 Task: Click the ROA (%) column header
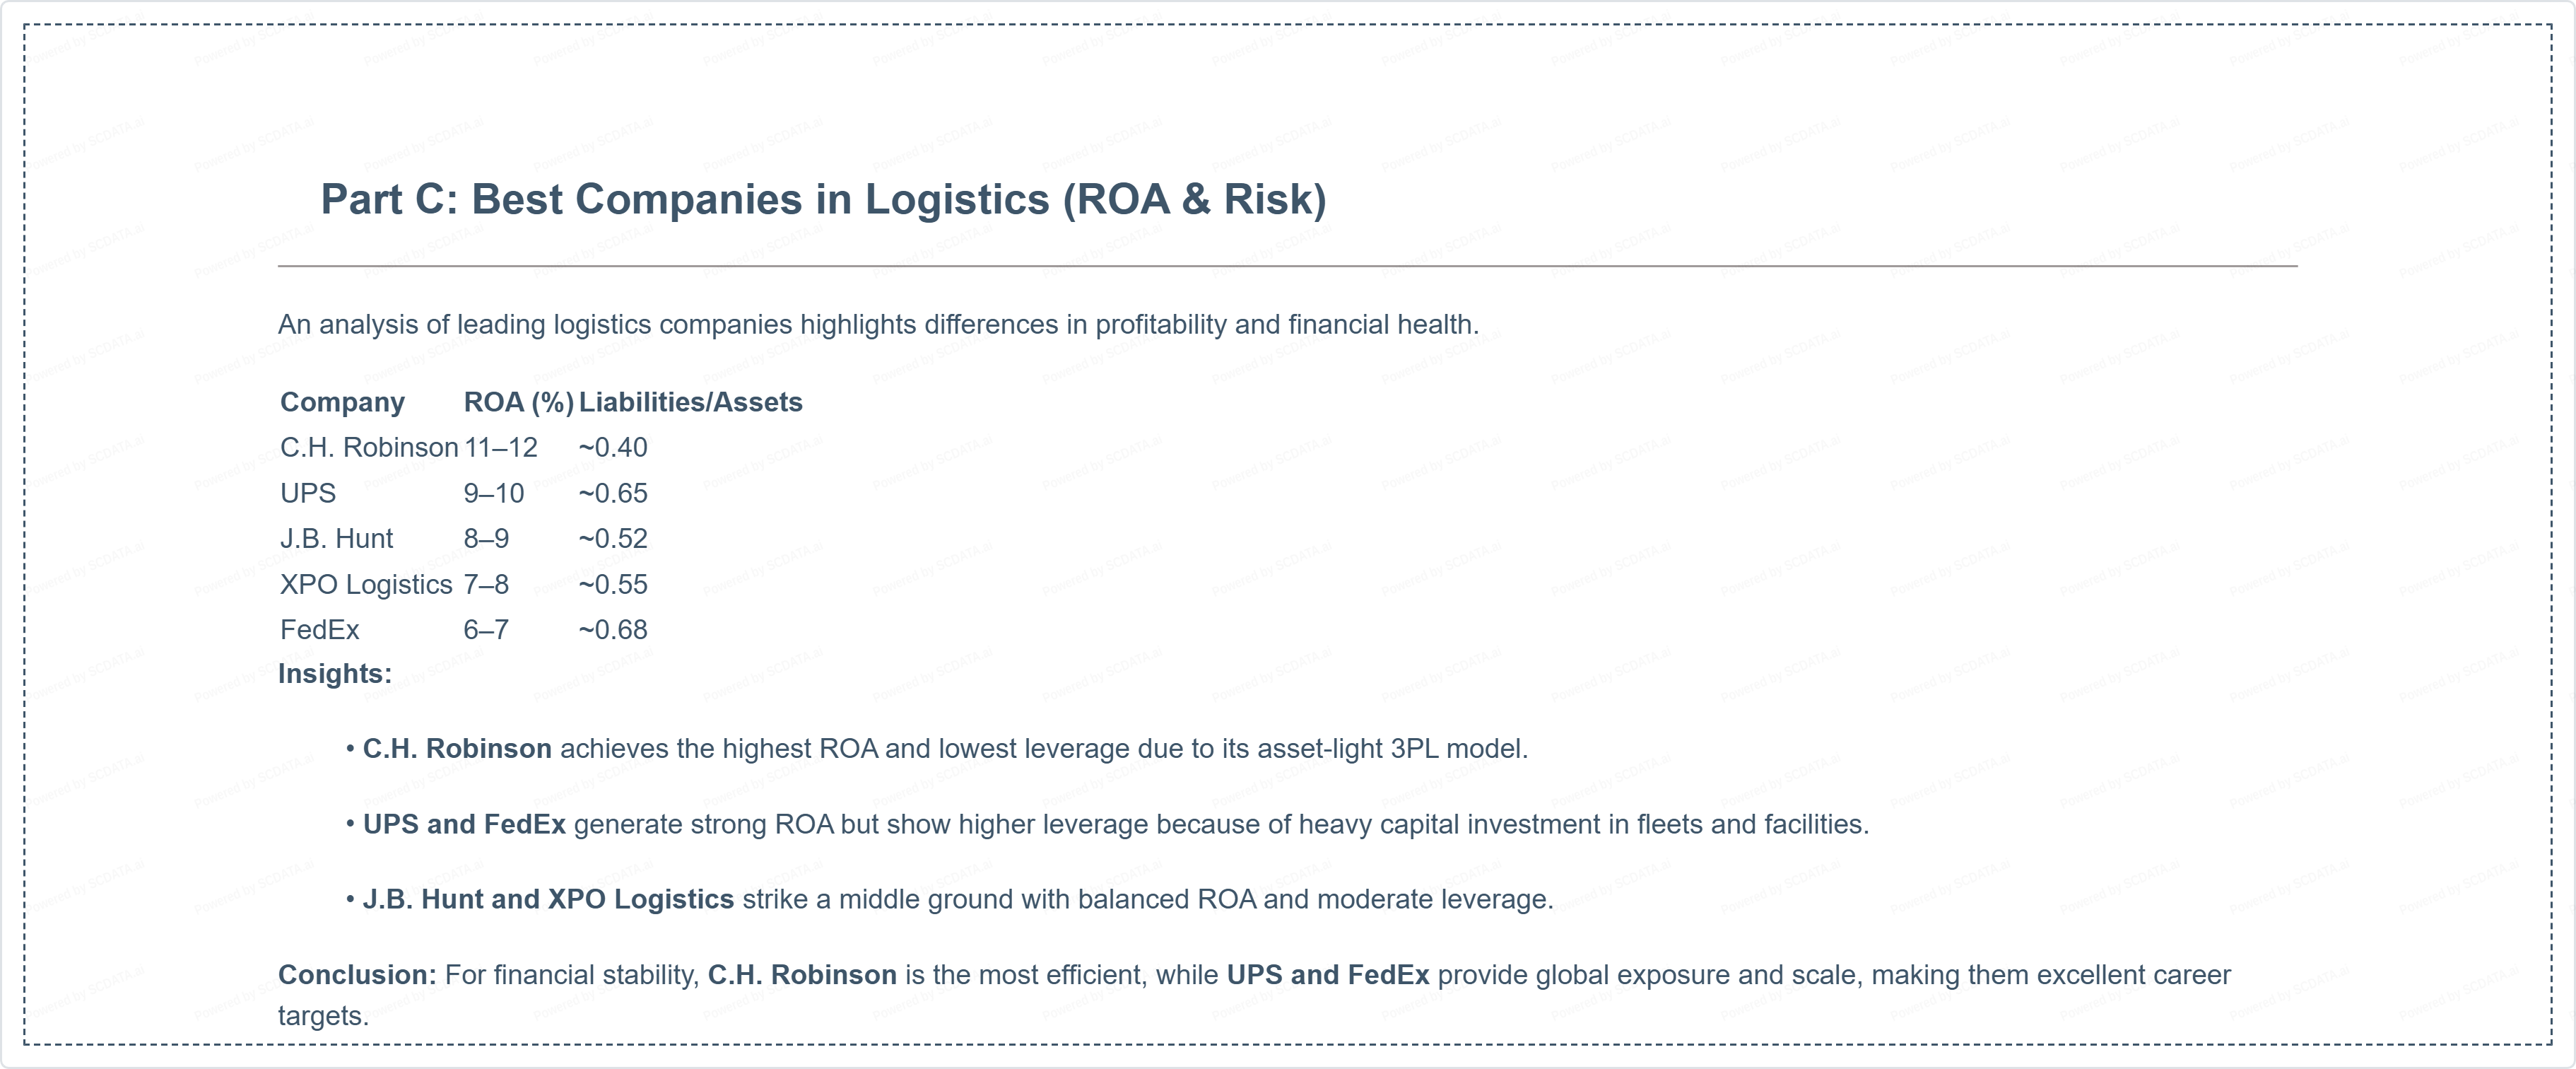pyautogui.click(x=518, y=402)
